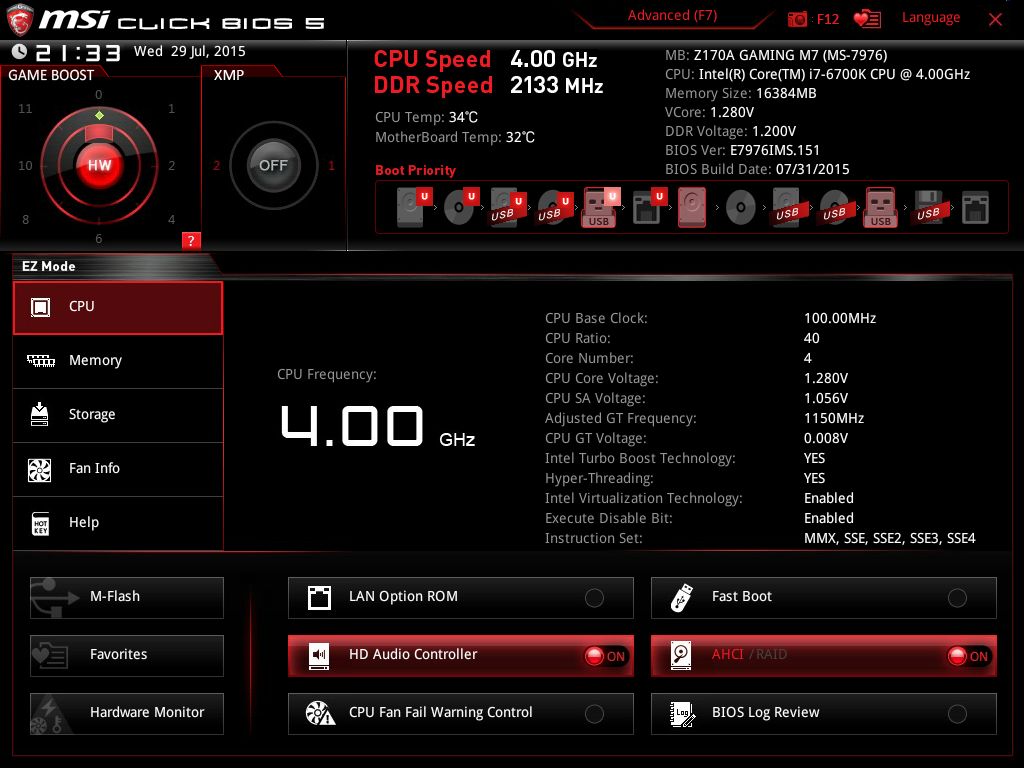This screenshot has width=1024, height=768.
Task: Click the CPU Fan Fail Warning icon
Action: pyautogui.click(x=320, y=713)
